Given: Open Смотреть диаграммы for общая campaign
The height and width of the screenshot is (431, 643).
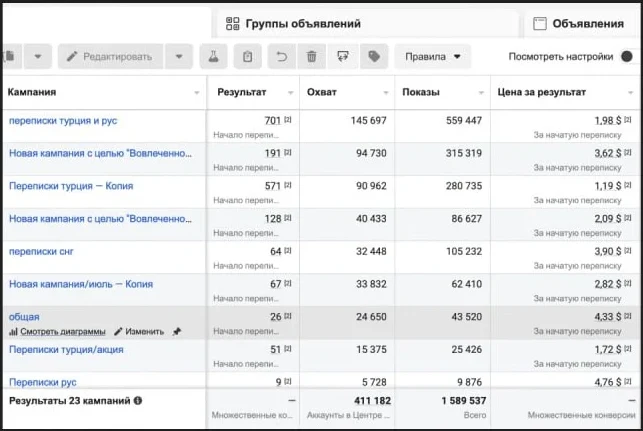Looking at the screenshot, I should (x=57, y=331).
